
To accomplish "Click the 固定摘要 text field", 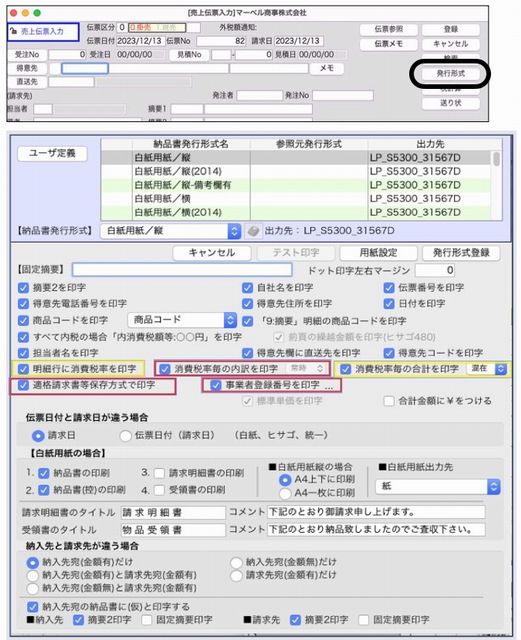I will [x=182, y=270].
